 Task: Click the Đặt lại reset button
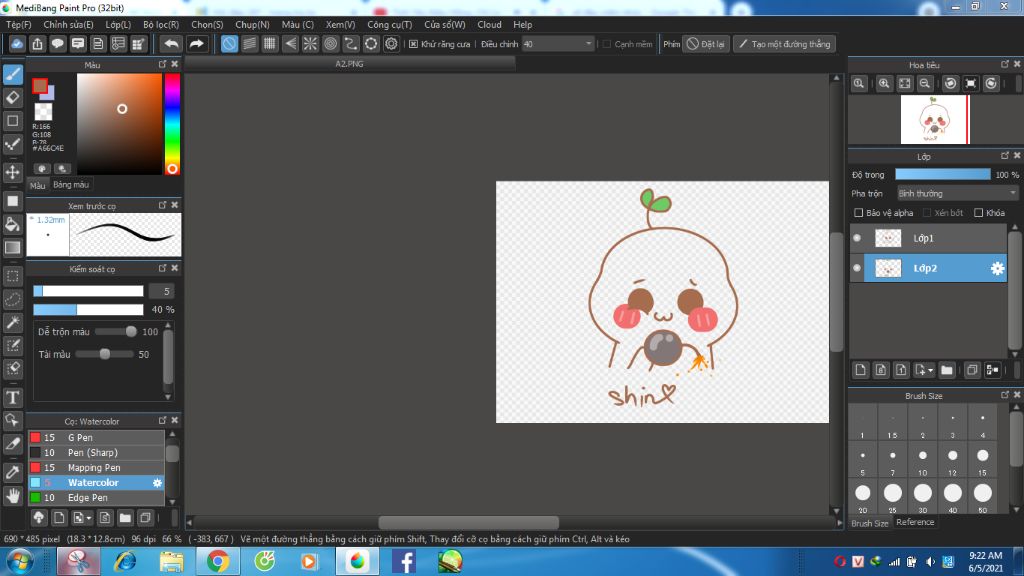706,44
